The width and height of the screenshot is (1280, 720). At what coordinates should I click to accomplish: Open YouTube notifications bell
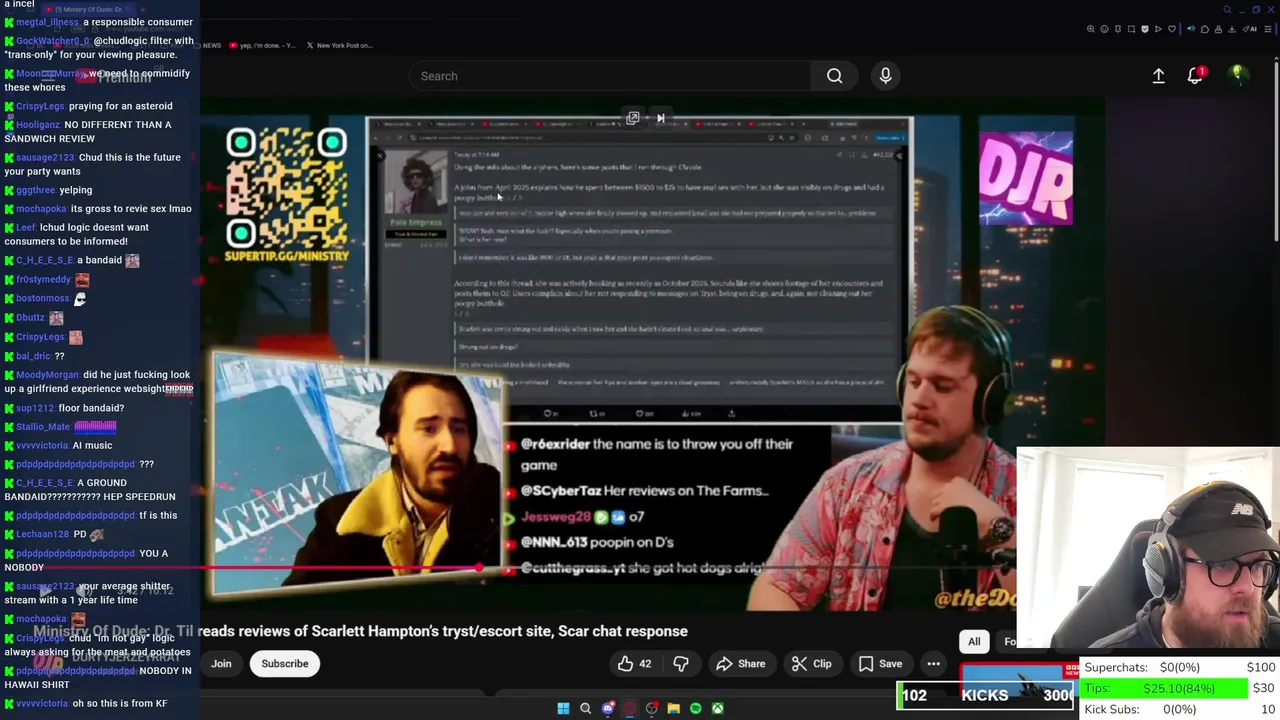[x=1195, y=76]
